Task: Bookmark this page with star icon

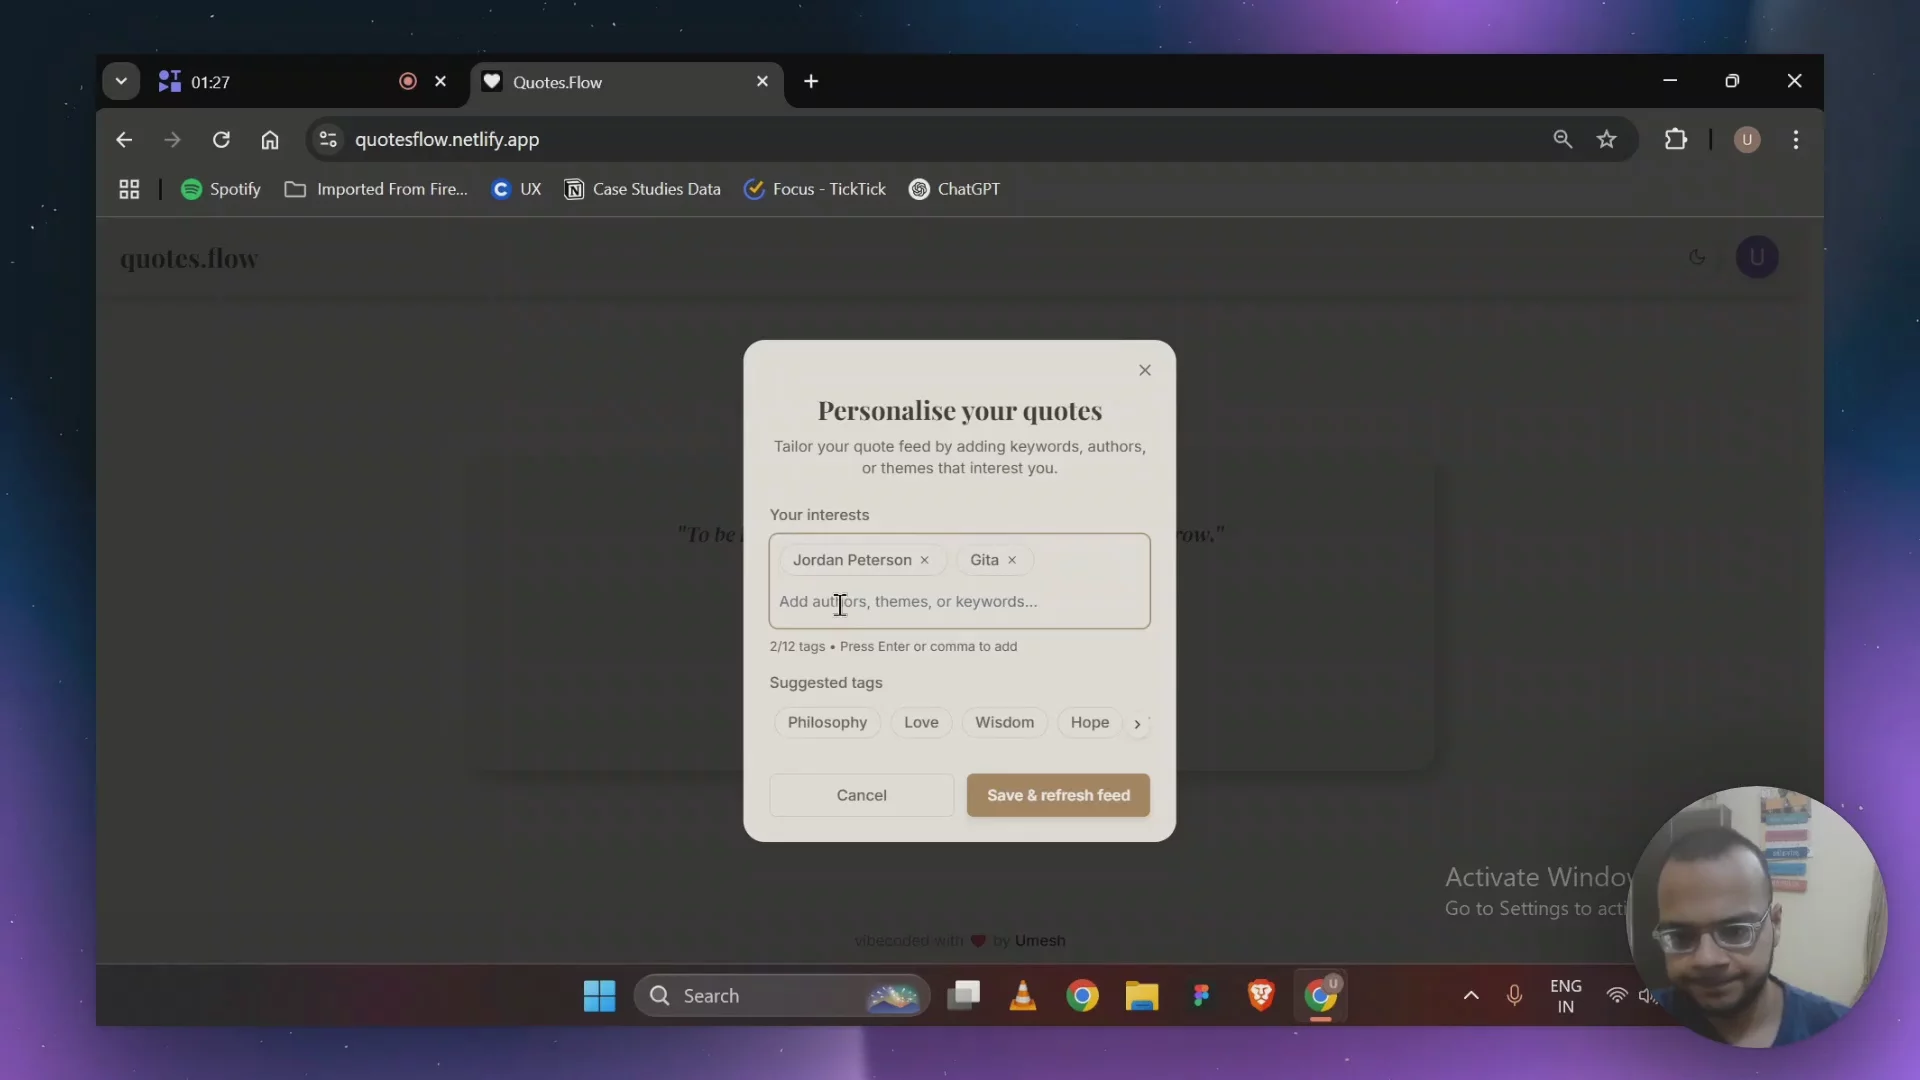Action: coord(1606,139)
